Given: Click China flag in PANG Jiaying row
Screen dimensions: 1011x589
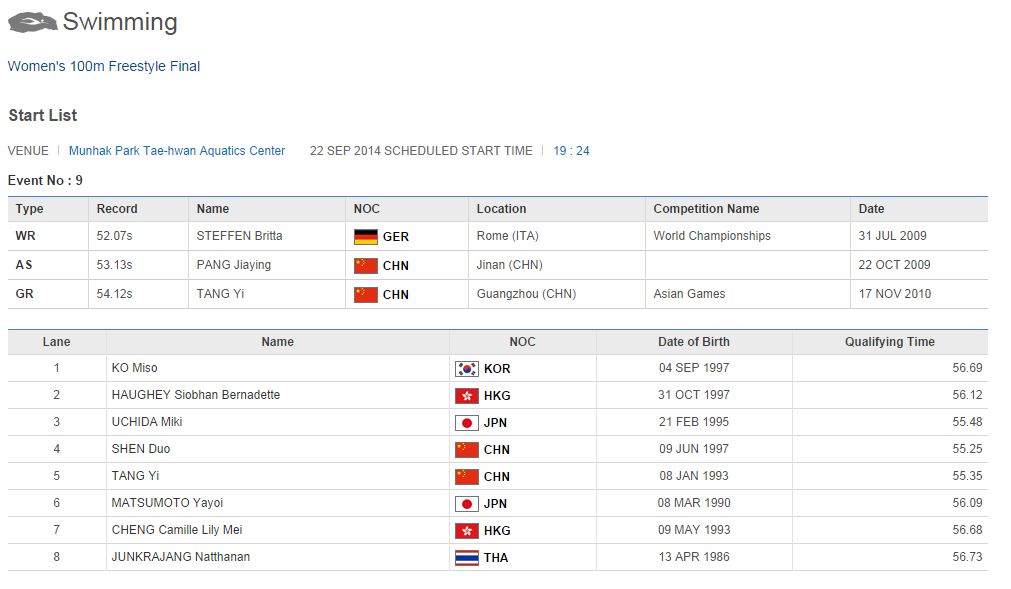Looking at the screenshot, I should [366, 265].
